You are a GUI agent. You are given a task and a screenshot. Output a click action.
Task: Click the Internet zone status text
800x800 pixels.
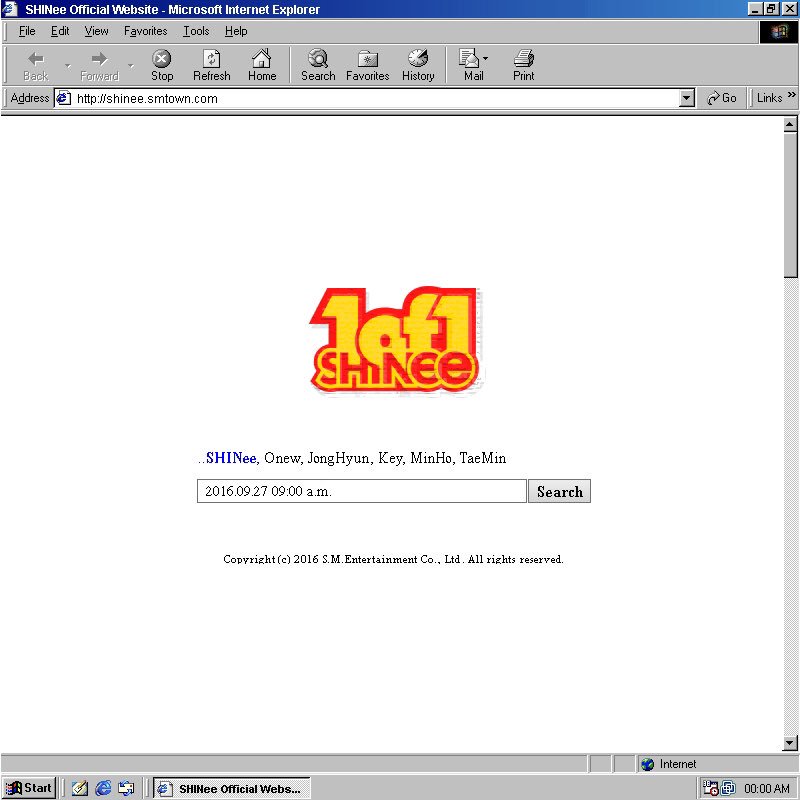click(678, 764)
